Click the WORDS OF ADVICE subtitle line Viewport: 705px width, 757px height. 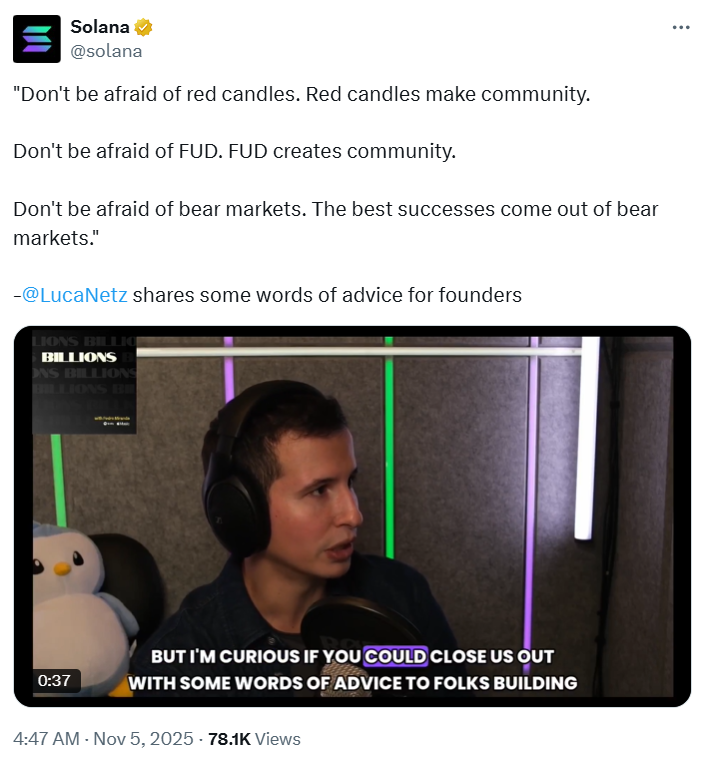[352, 683]
